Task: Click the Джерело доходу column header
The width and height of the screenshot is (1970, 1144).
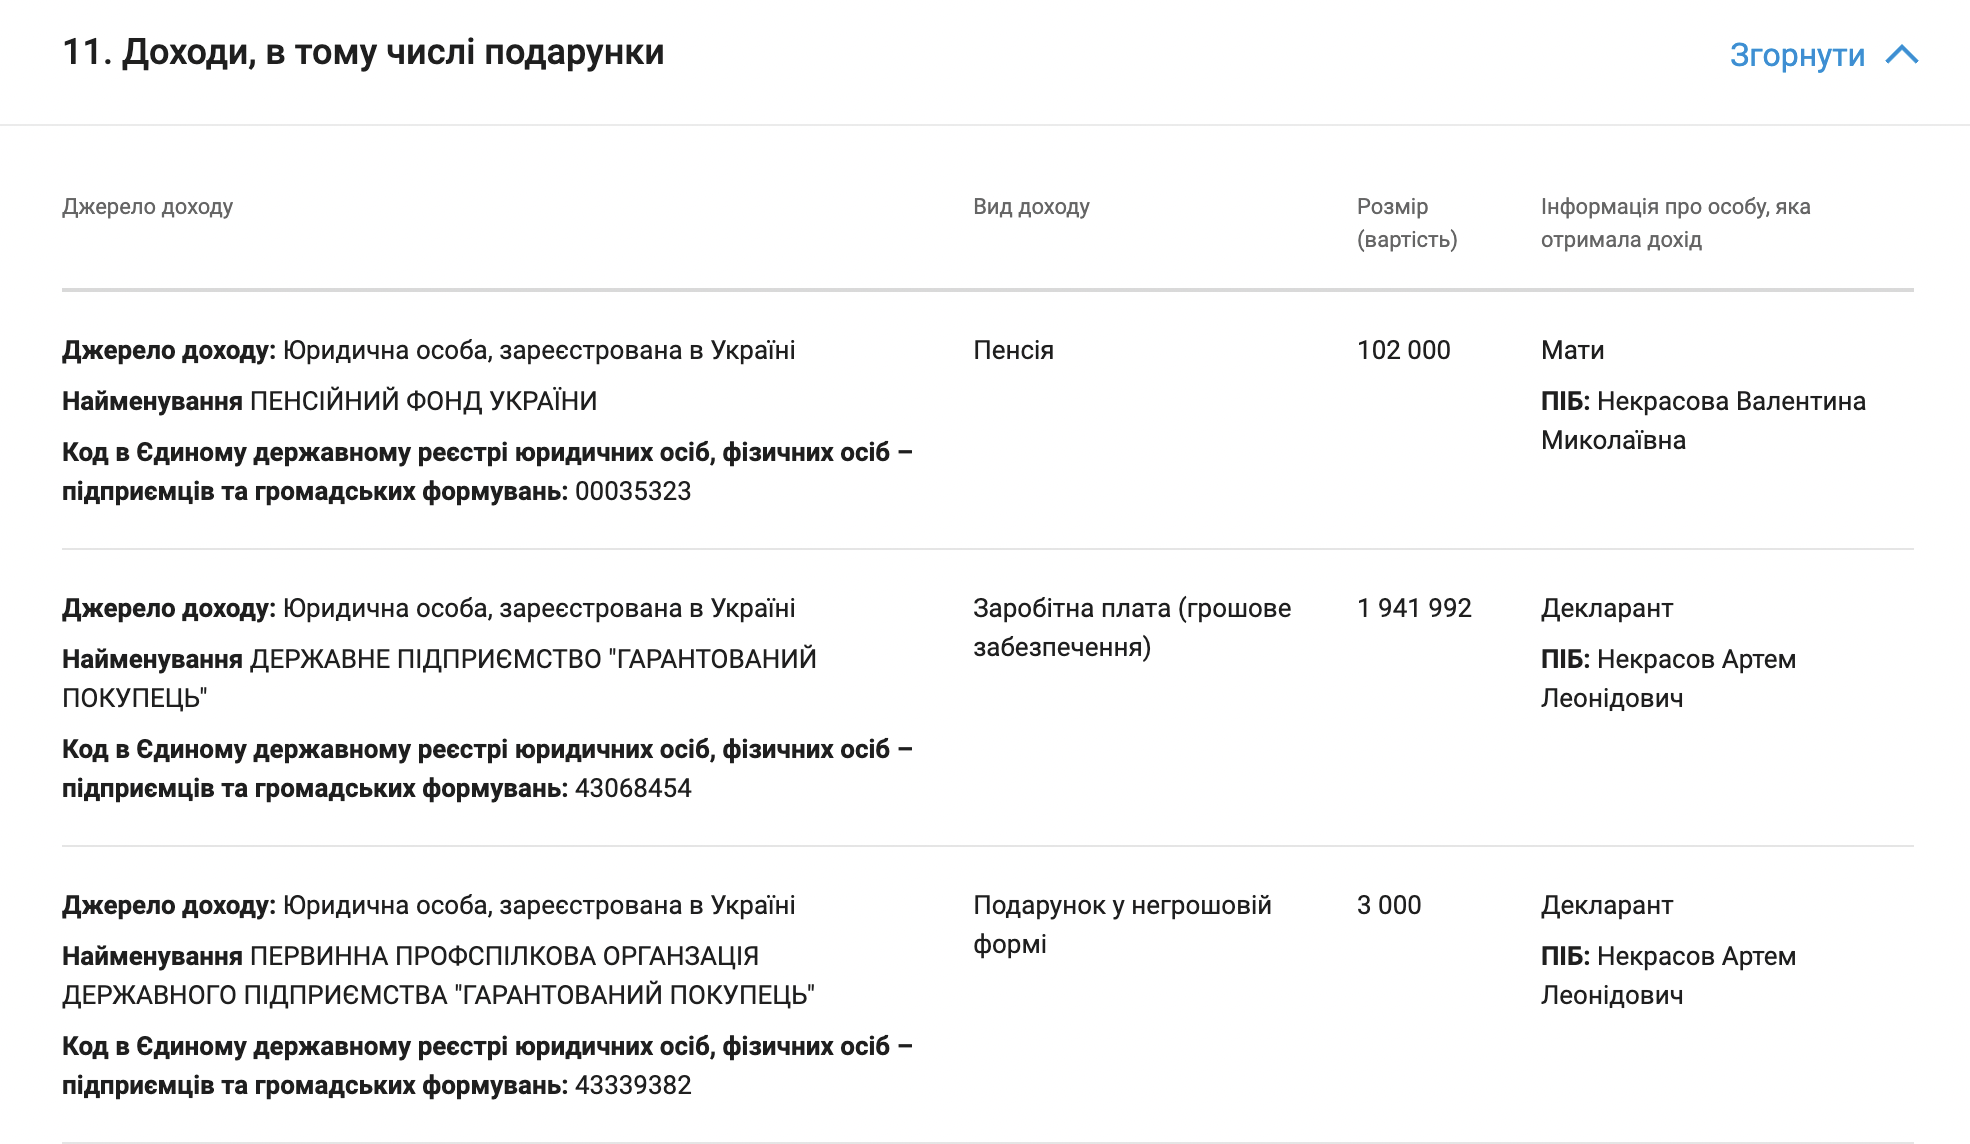Action: pyautogui.click(x=147, y=207)
